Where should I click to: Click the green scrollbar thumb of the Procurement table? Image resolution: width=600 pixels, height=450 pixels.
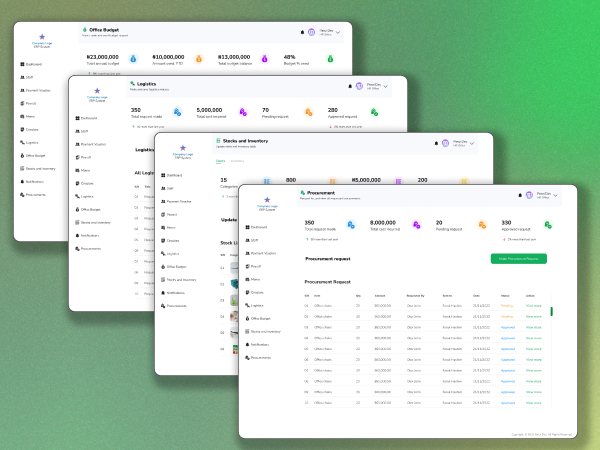coord(551,311)
